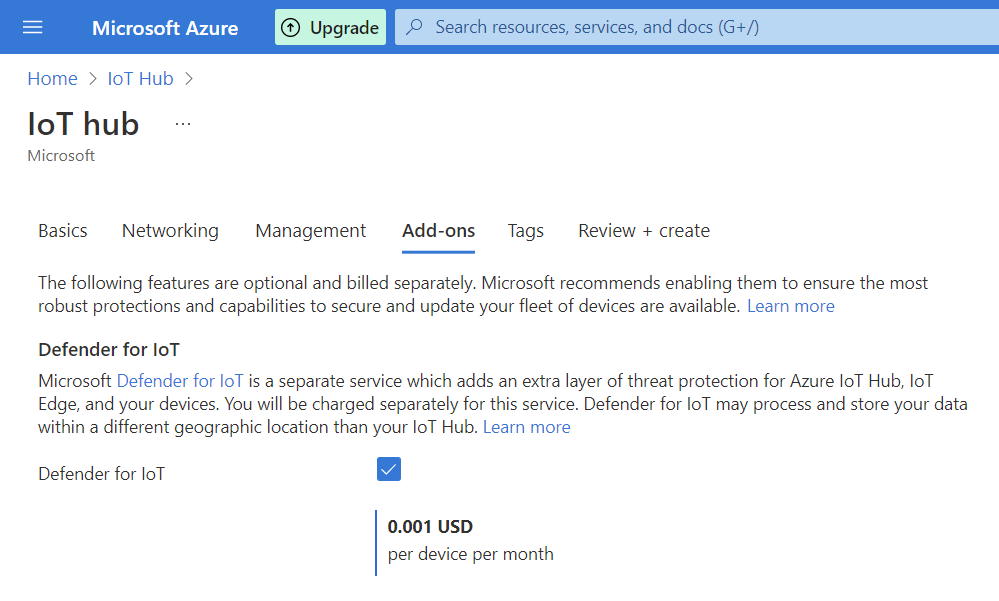Click the Upgrade button icon badge
Image resolution: width=999 pixels, height=601 pixels.
[291, 27]
